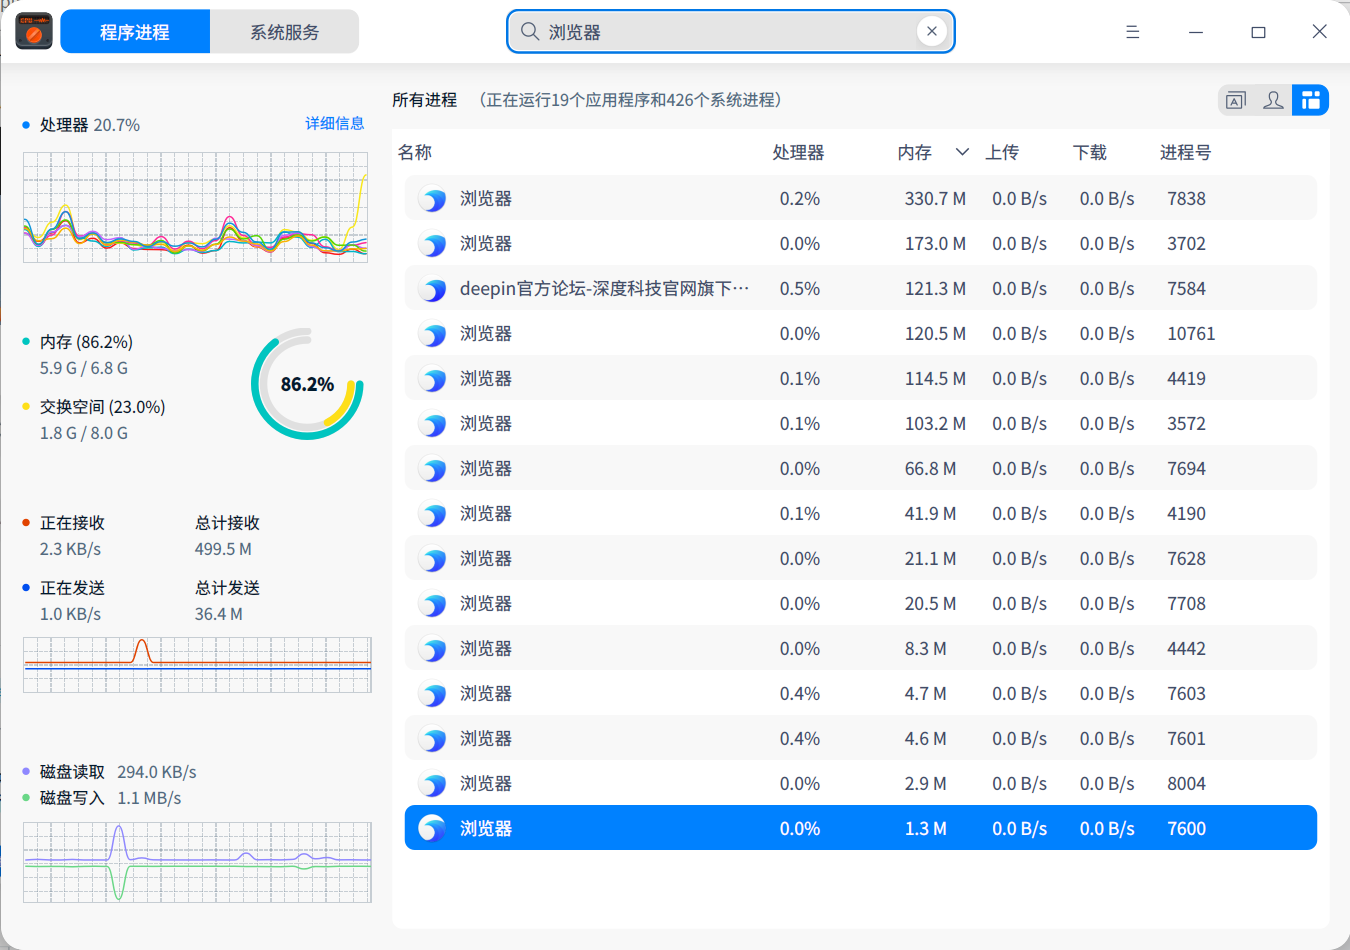Click the browser icon of process 7838
This screenshot has width=1350, height=950.
pos(432,198)
